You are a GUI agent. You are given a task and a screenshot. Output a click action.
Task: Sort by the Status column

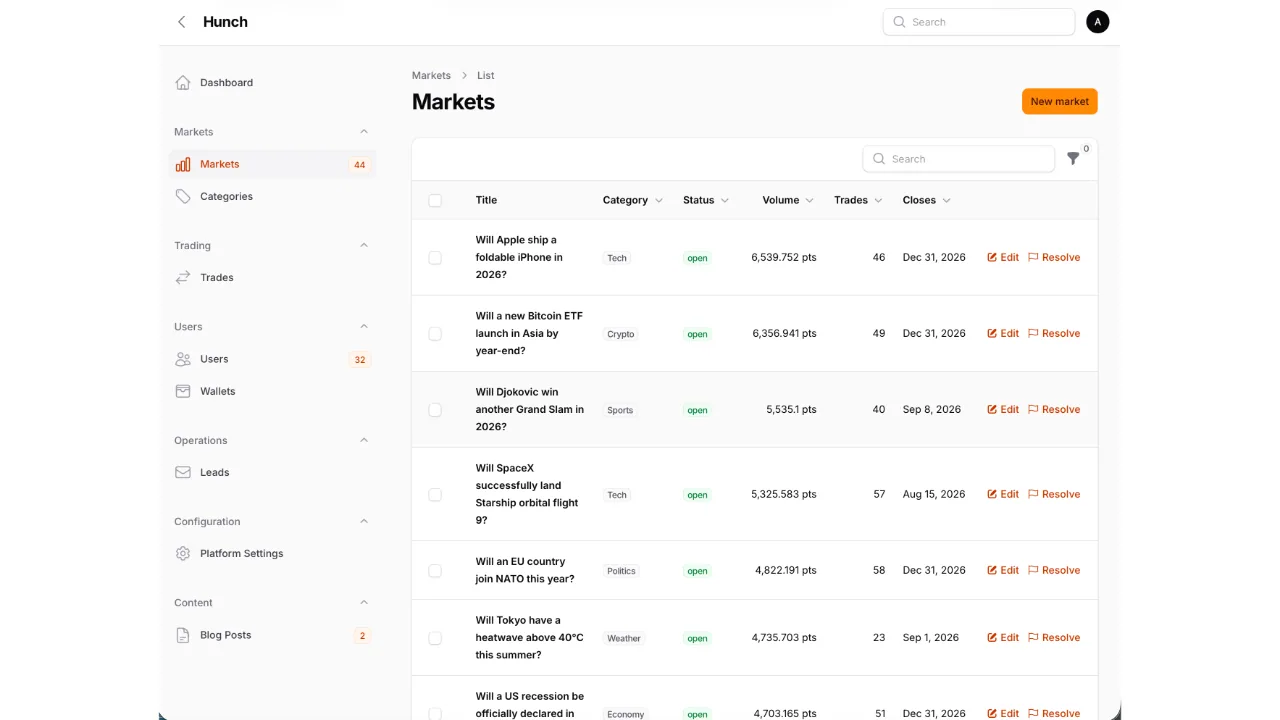[x=706, y=201]
